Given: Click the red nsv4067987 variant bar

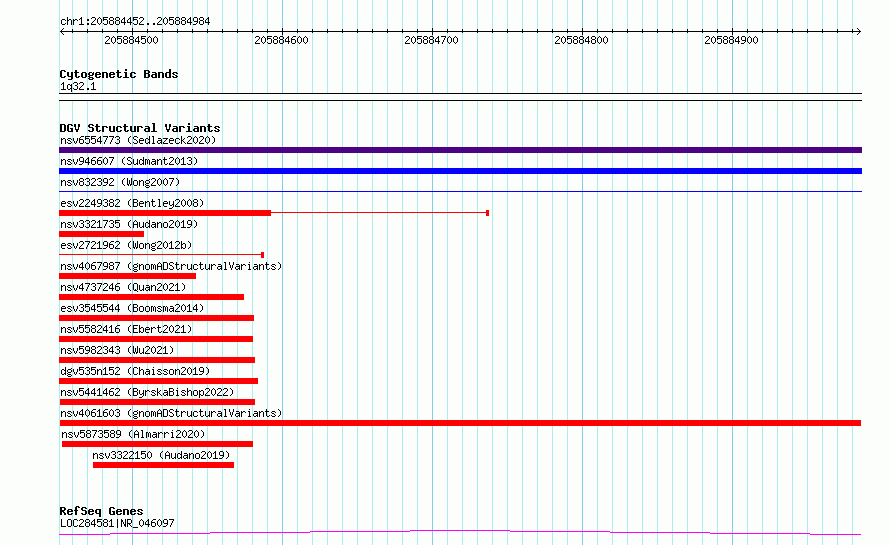Looking at the screenshot, I should [x=128, y=276].
